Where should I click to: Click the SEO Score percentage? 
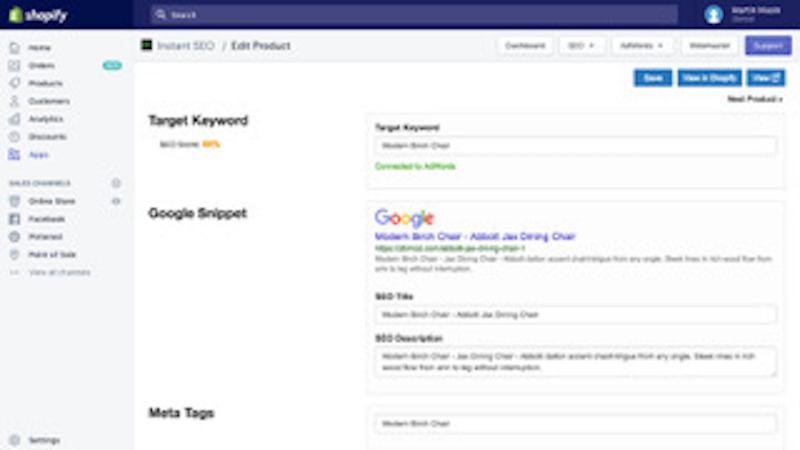click(211, 144)
